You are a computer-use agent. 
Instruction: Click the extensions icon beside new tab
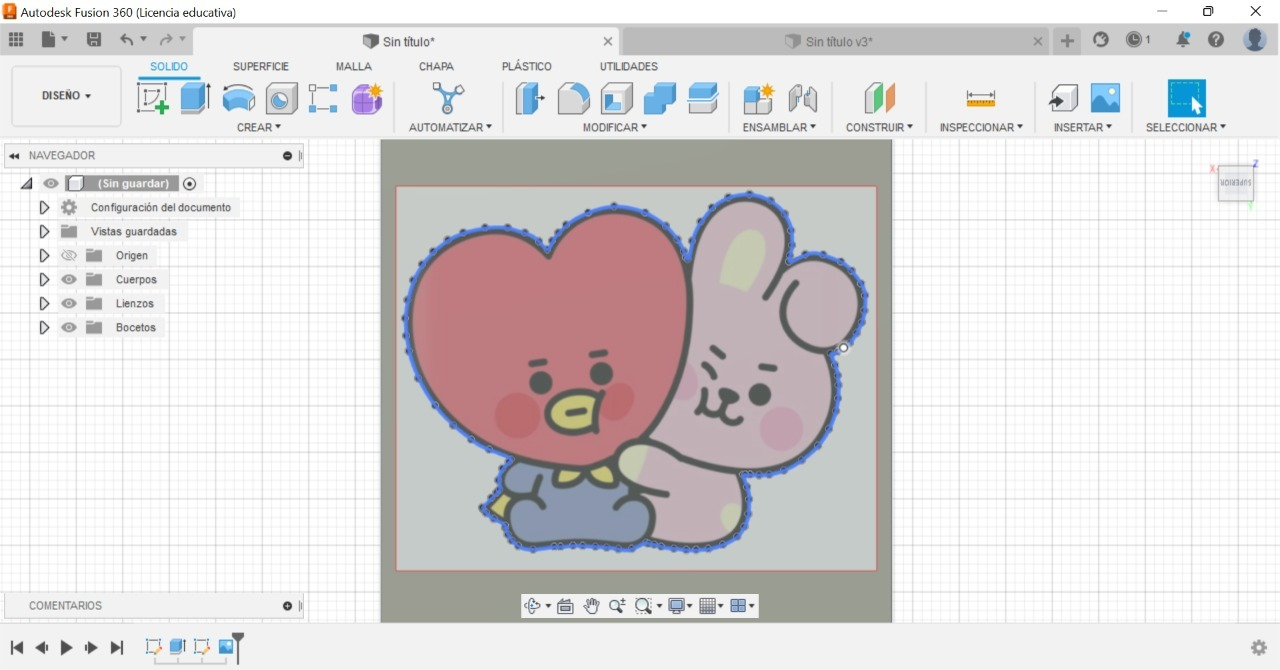point(1101,40)
